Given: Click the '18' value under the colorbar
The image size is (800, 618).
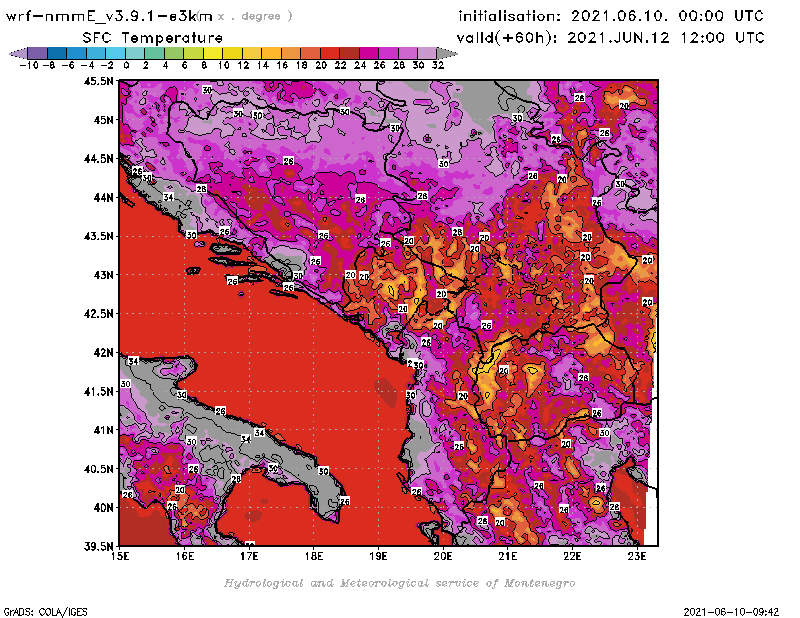Looking at the screenshot, I should tap(302, 65).
